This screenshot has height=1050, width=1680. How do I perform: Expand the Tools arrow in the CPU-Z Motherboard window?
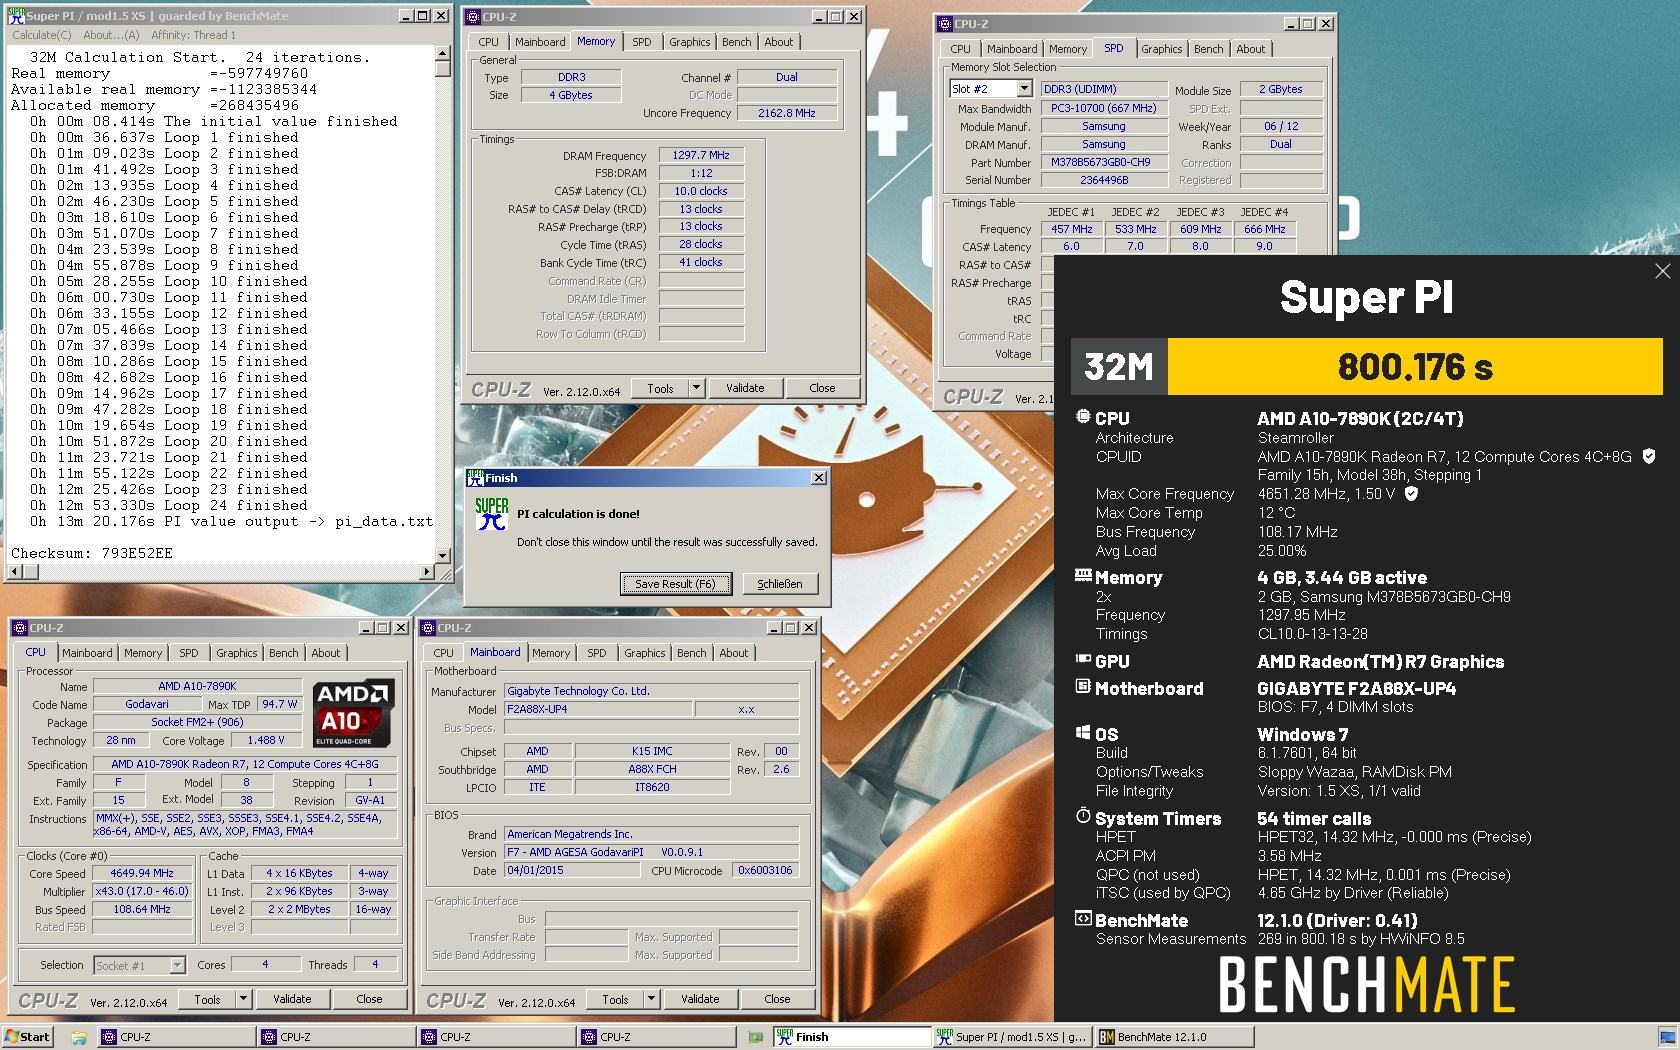pos(651,999)
